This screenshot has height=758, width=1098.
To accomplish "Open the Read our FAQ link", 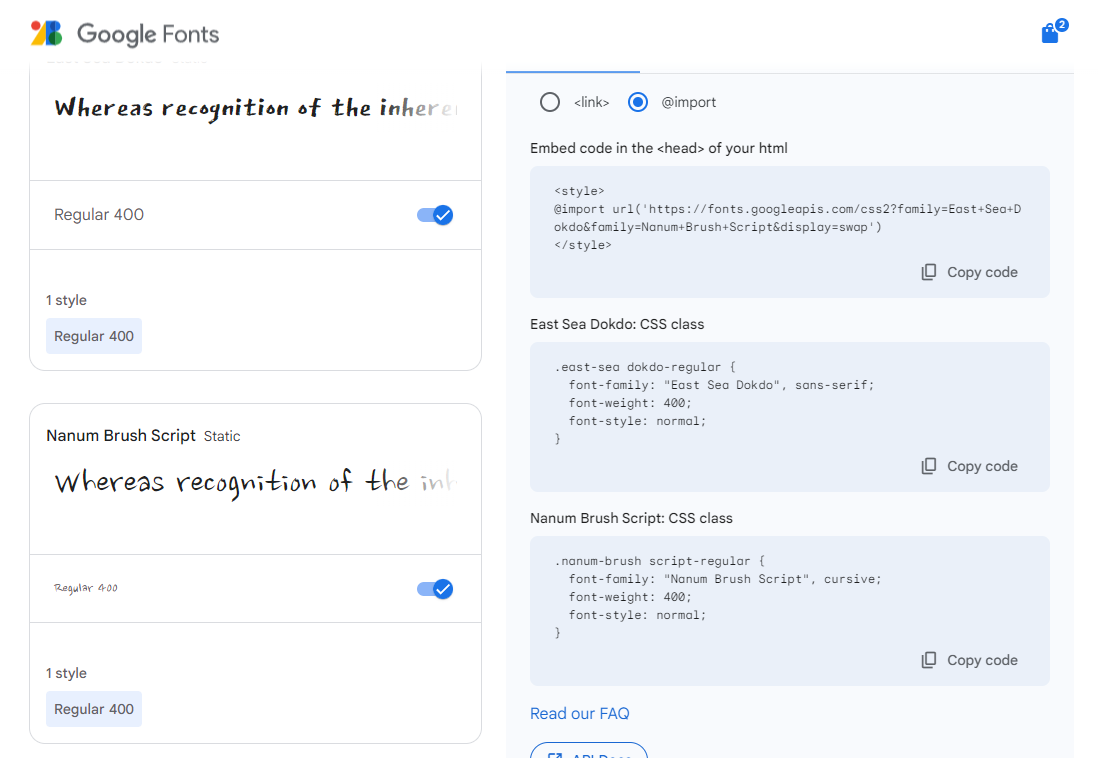I will click(x=579, y=714).
